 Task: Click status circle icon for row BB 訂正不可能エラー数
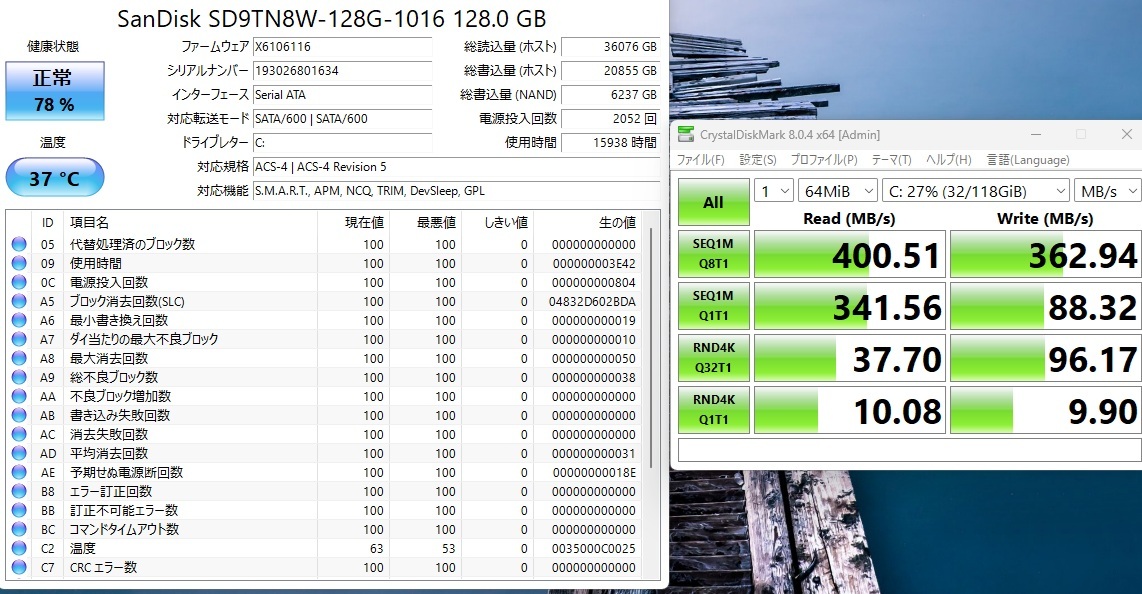tap(19, 510)
